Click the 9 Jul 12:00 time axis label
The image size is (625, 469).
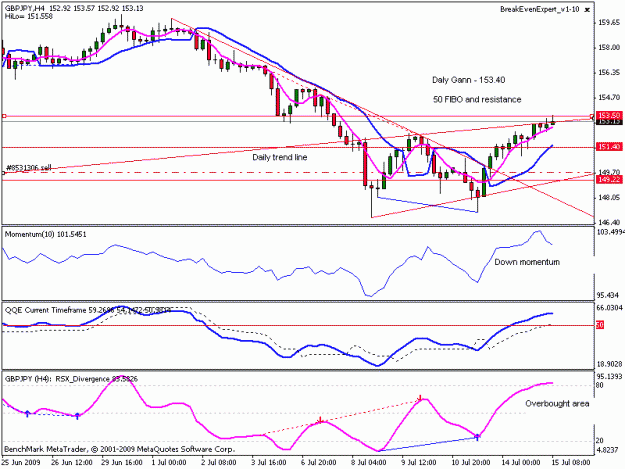419,463
